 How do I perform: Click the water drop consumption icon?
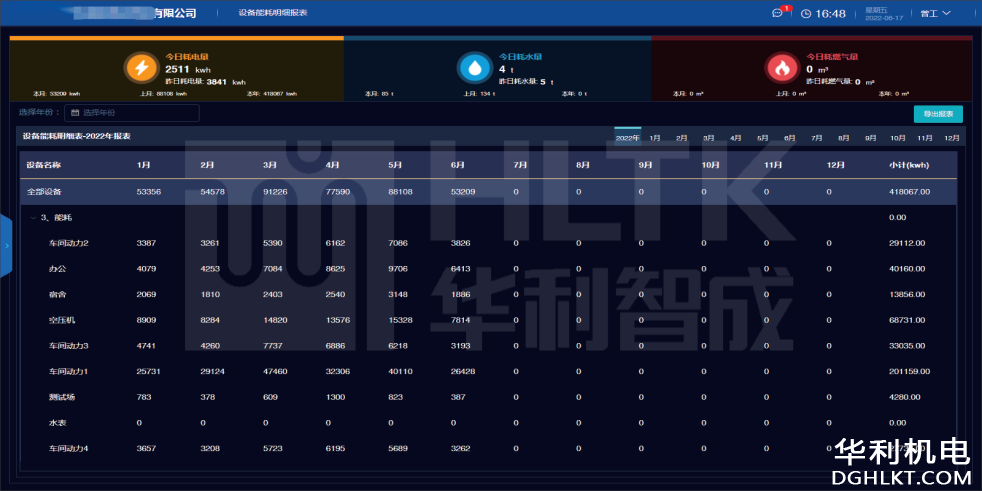click(474, 67)
